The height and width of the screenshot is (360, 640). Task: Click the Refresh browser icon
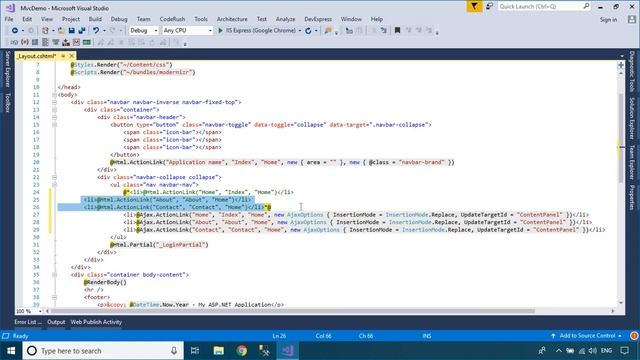coord(308,31)
